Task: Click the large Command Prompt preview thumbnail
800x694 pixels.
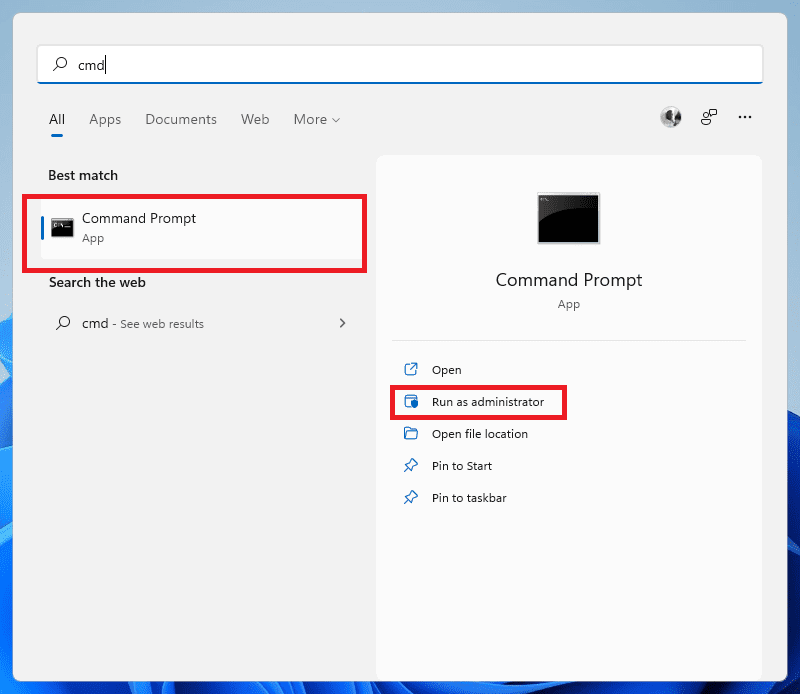Action: (568, 218)
